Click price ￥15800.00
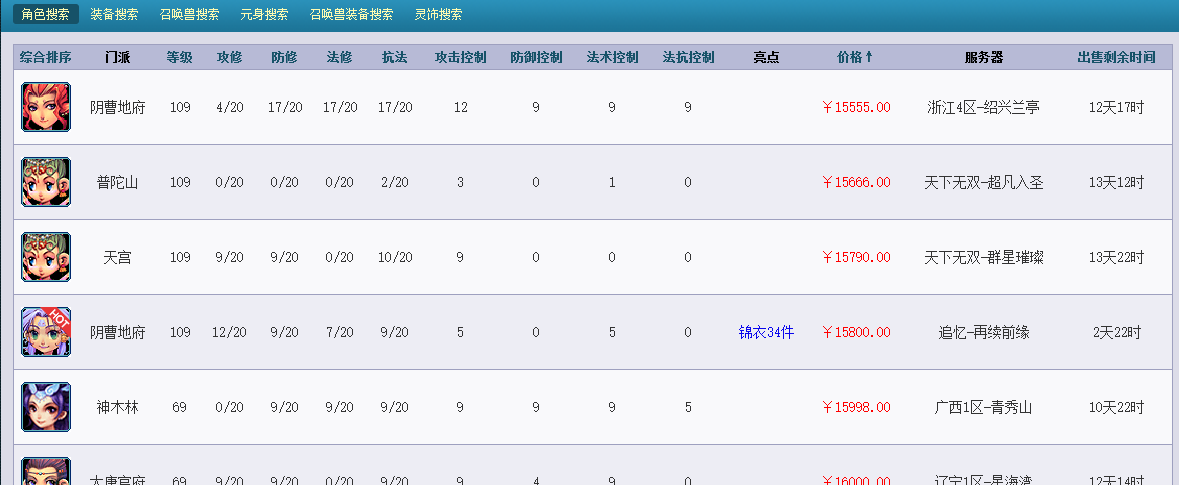 tap(856, 332)
